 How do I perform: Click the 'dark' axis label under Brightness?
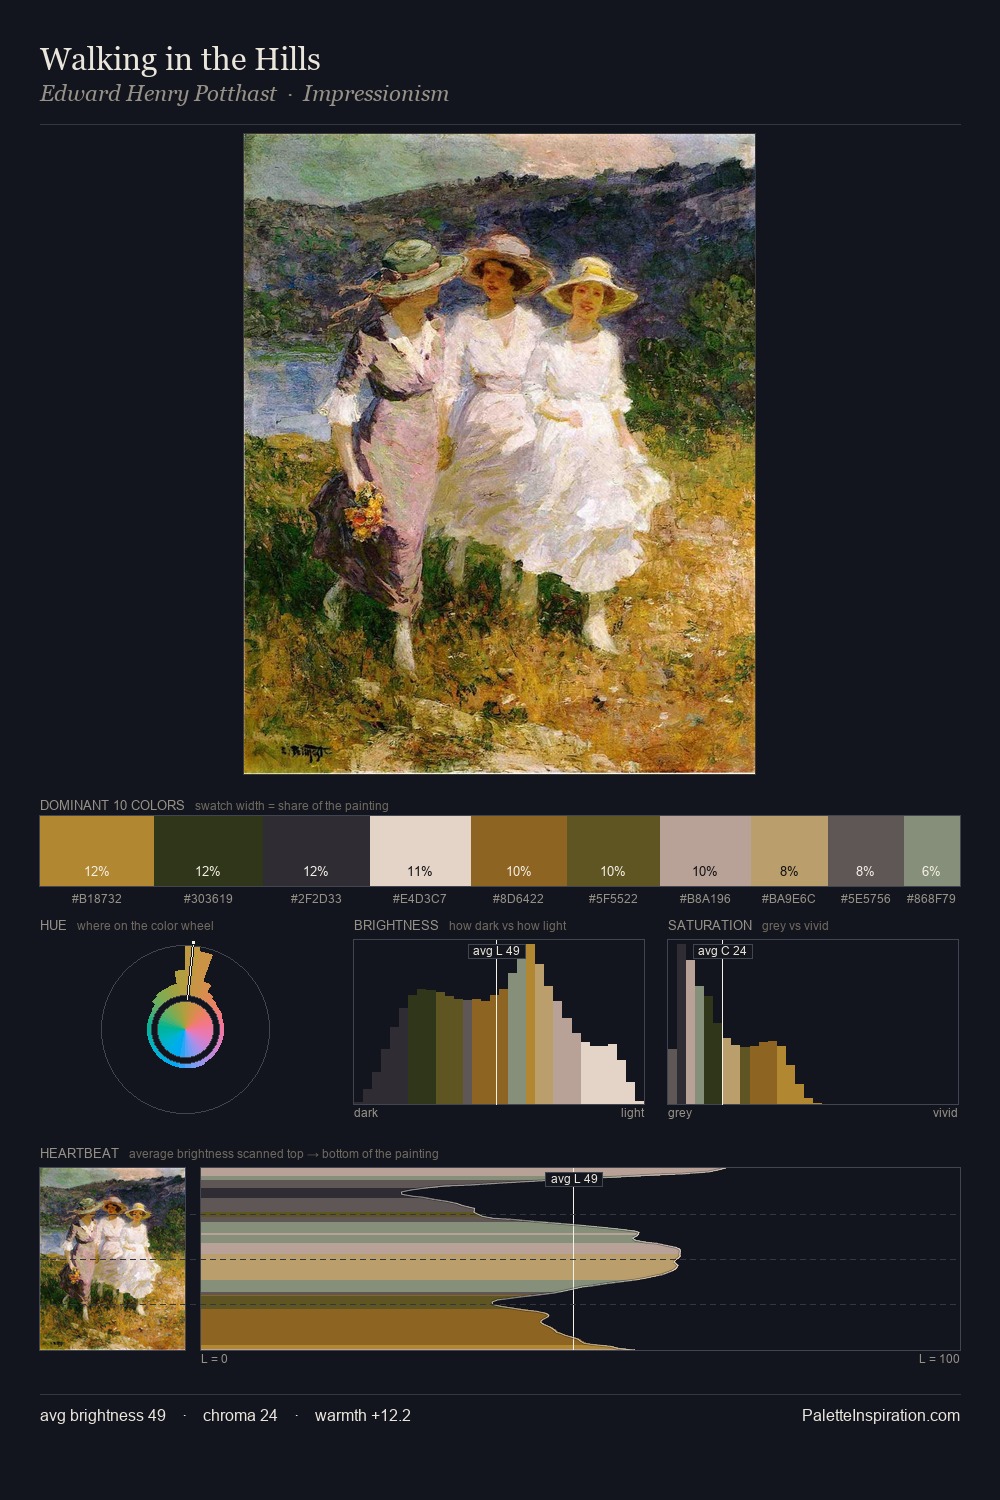click(366, 1113)
